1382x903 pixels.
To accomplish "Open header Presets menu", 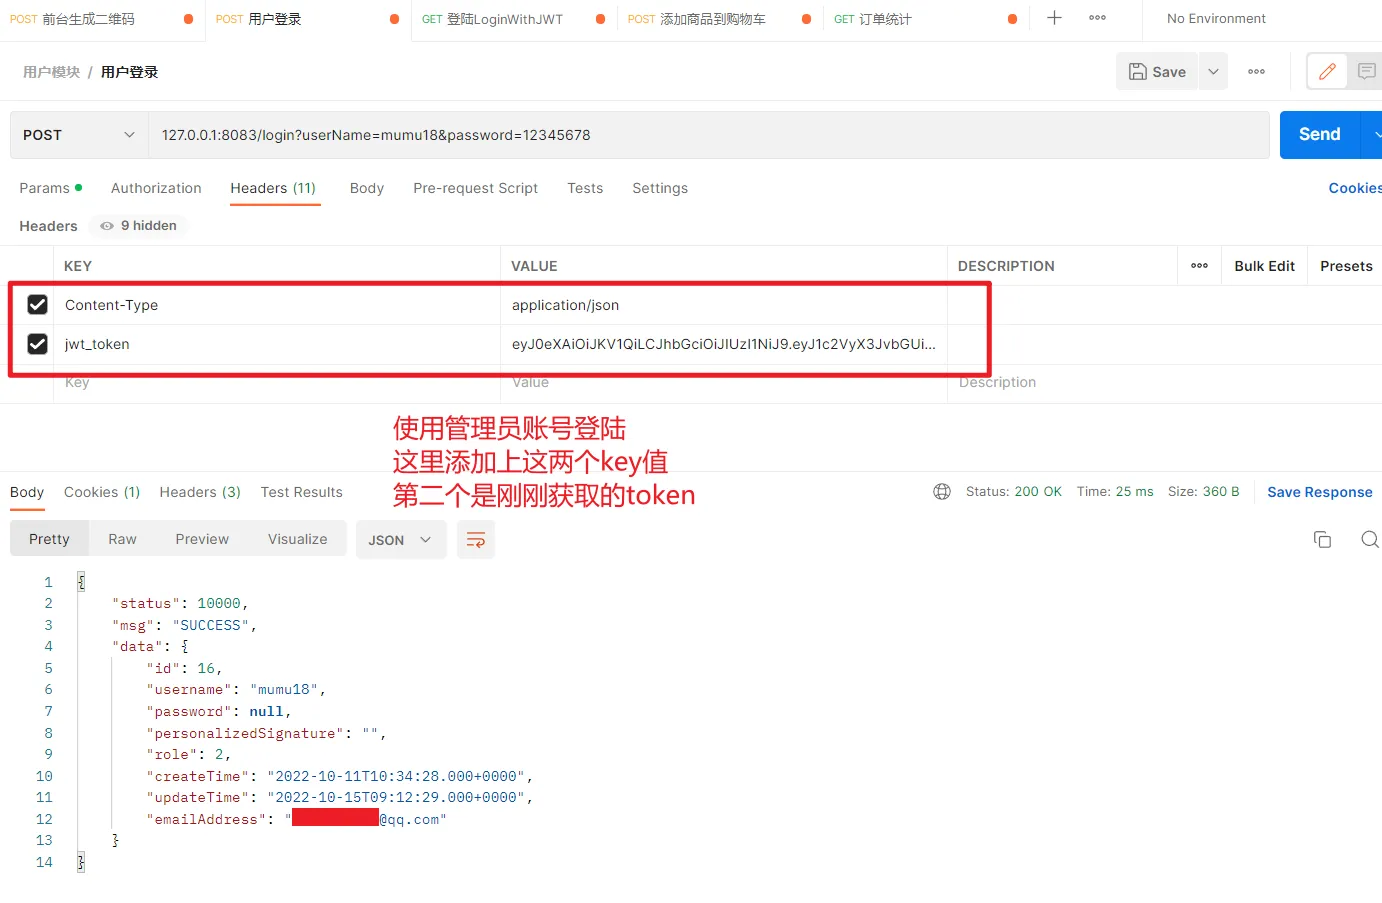I will click(x=1346, y=266).
